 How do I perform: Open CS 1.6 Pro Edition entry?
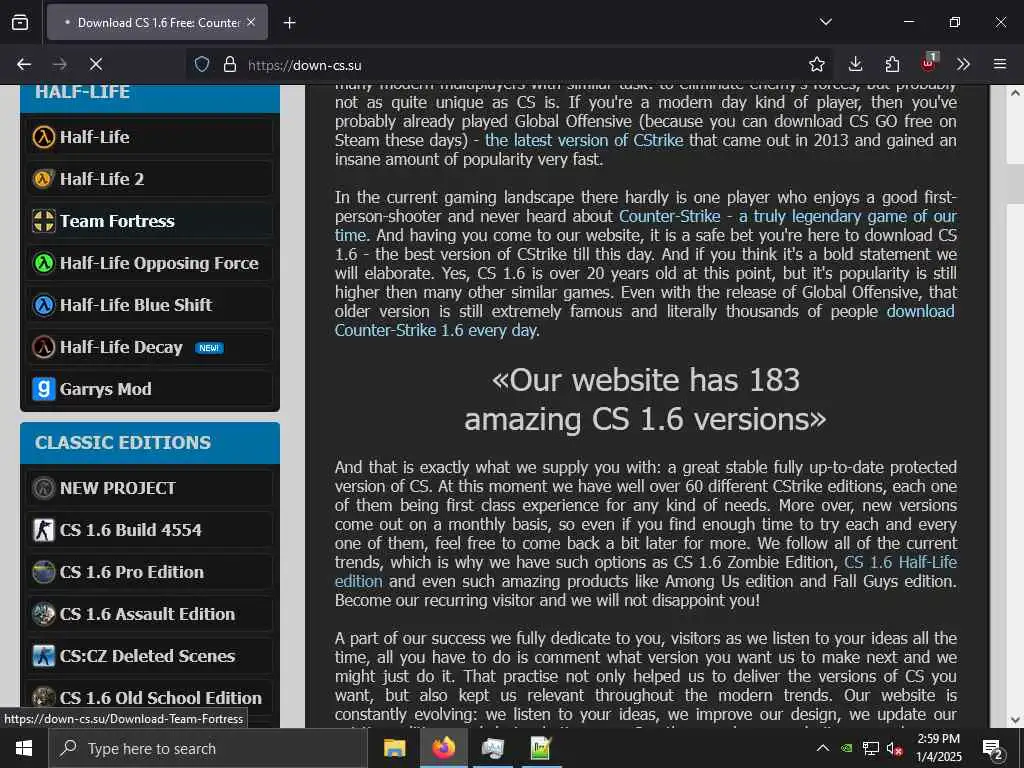point(150,572)
